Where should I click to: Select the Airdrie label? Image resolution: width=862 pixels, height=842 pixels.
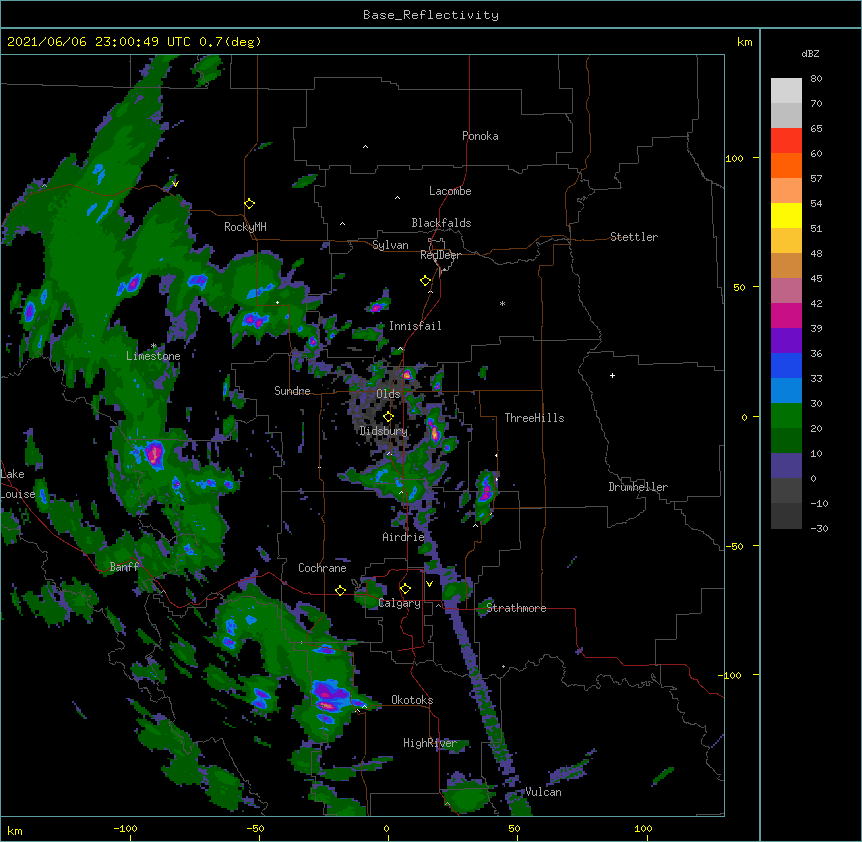pos(404,537)
